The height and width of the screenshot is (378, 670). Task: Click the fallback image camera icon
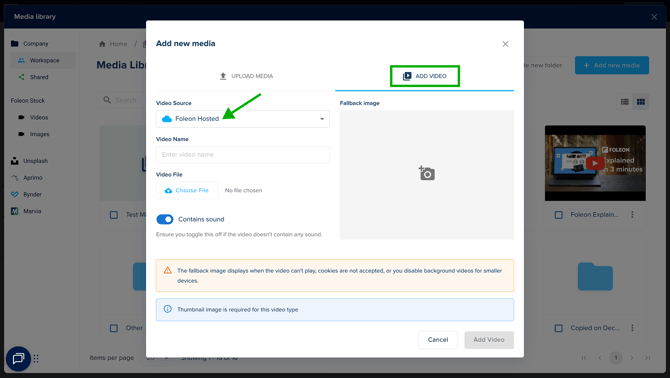pos(426,173)
